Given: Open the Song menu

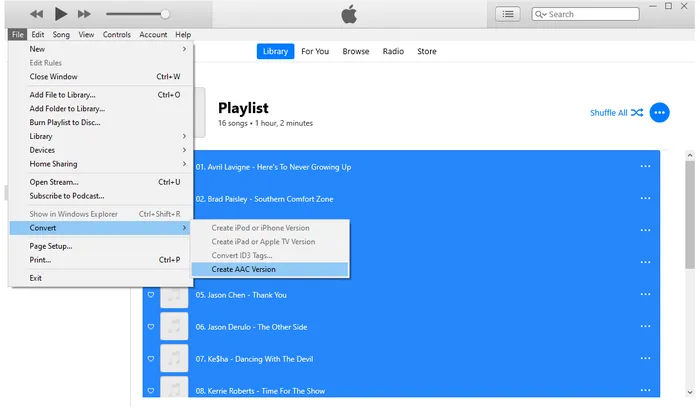Looking at the screenshot, I should 61,34.
